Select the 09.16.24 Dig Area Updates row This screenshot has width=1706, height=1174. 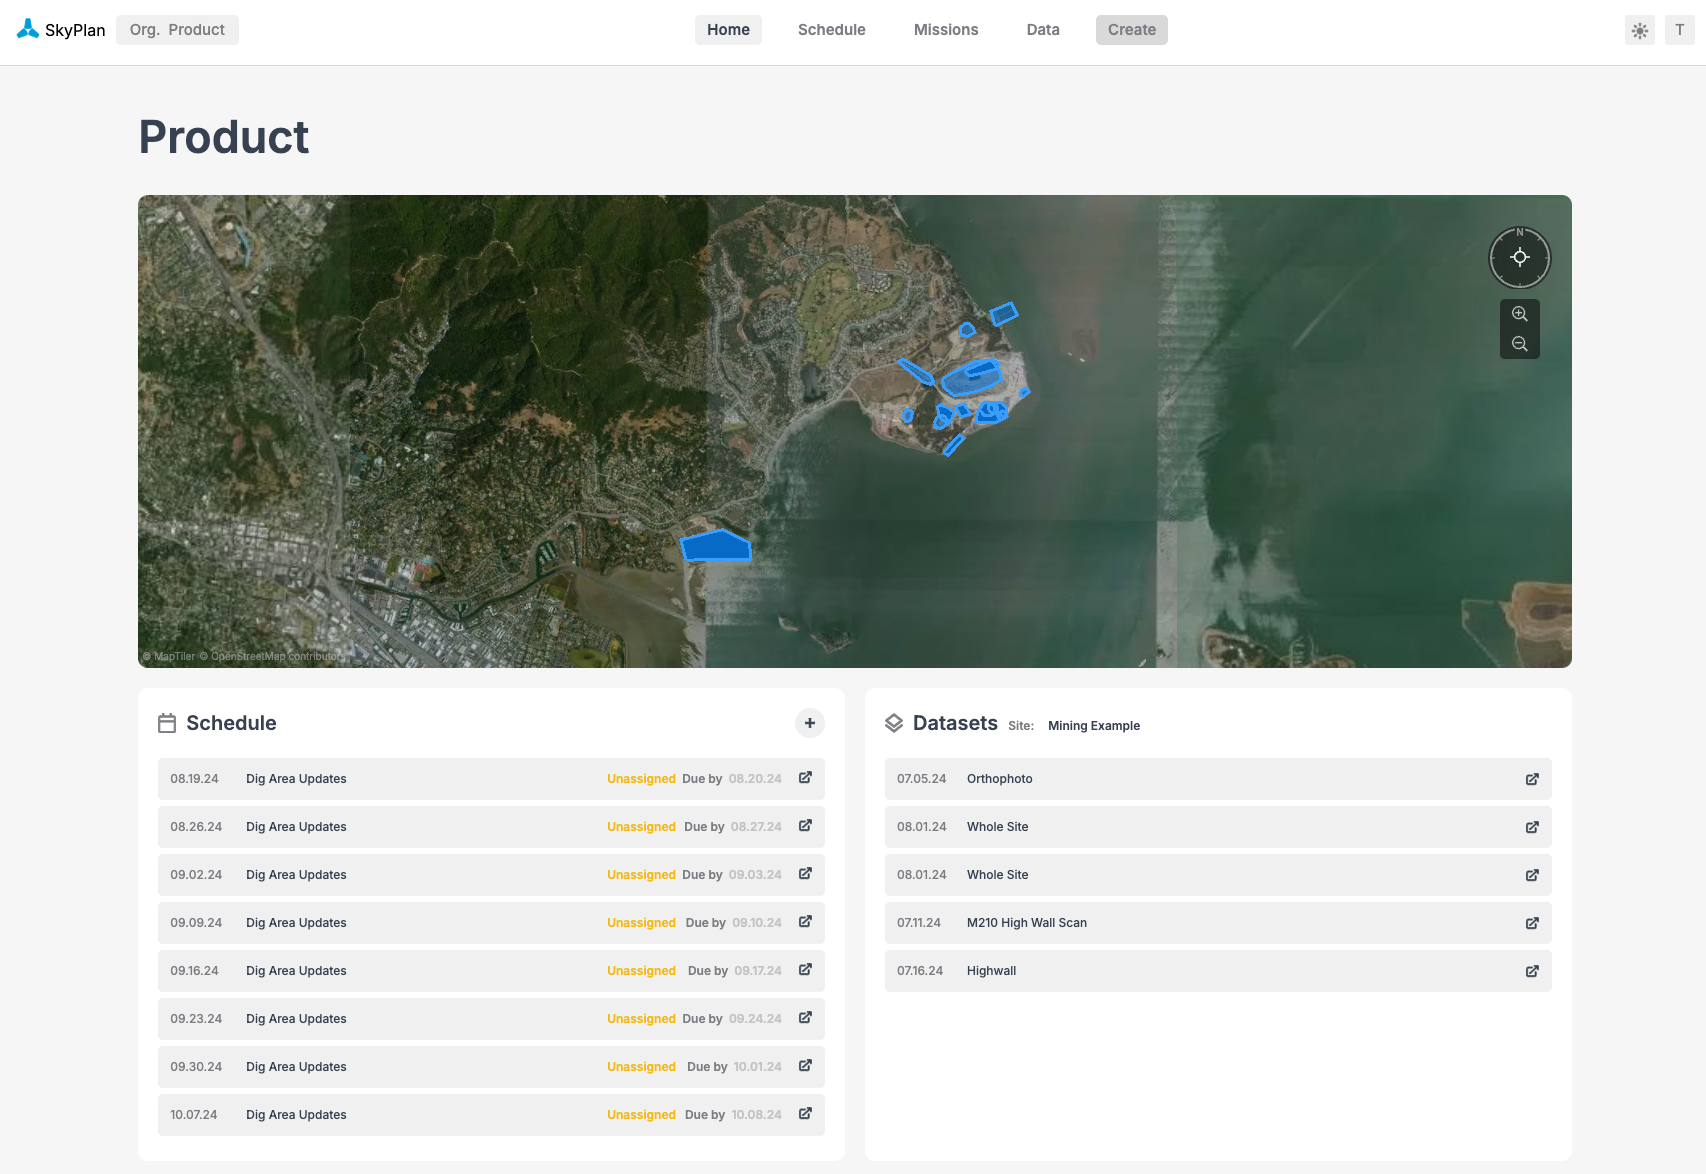(x=491, y=971)
